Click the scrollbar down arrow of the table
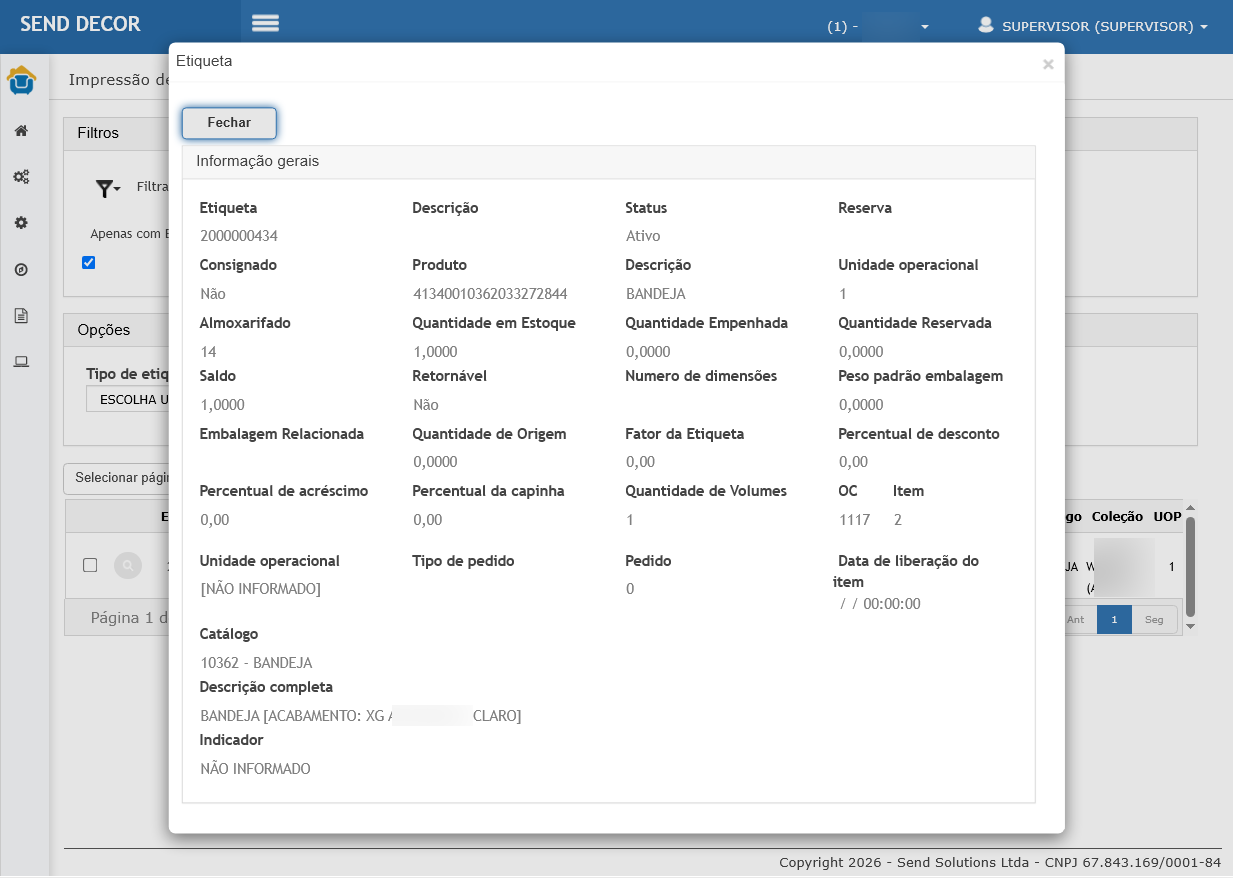The height and width of the screenshot is (878, 1233). coord(1190,626)
